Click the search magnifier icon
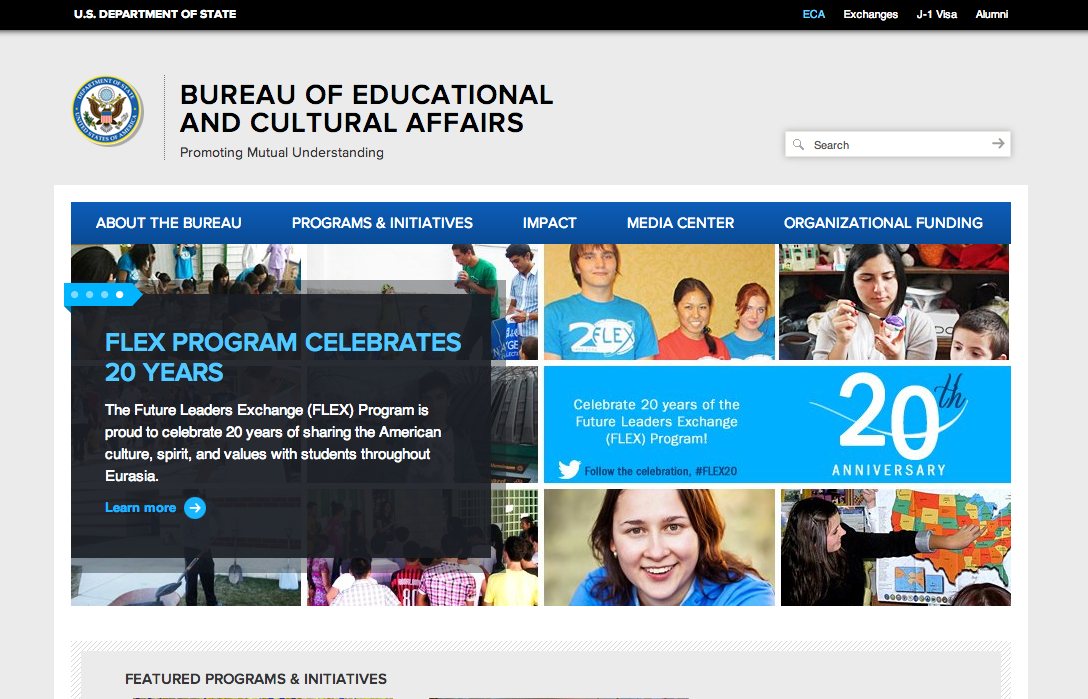 coord(799,144)
